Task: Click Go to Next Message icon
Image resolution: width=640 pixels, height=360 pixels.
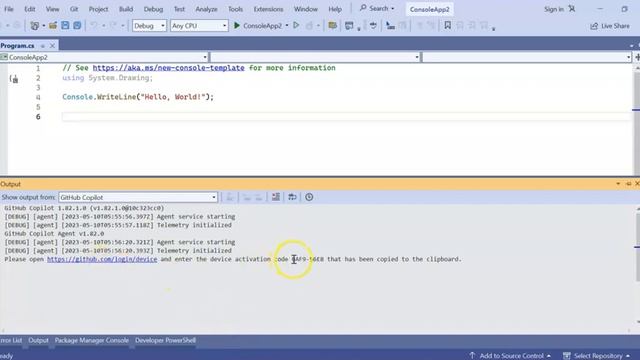Action: [x=259, y=197]
